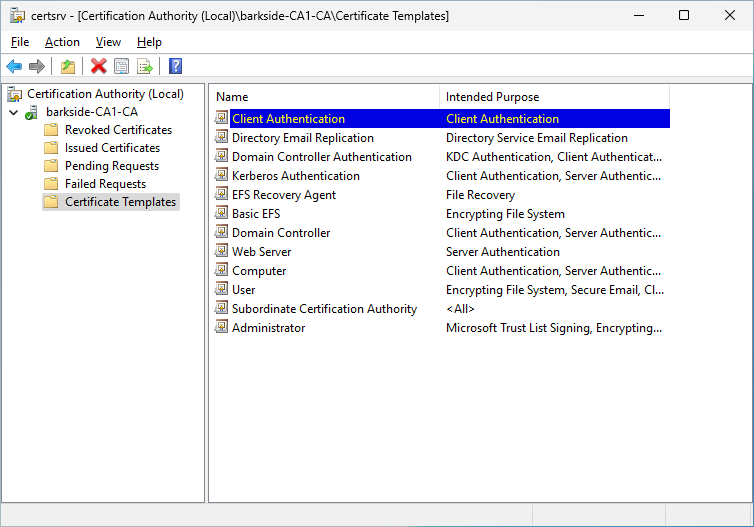The image size is (754, 527).
Task: Click the Export List toolbar icon
Action: coord(145,67)
